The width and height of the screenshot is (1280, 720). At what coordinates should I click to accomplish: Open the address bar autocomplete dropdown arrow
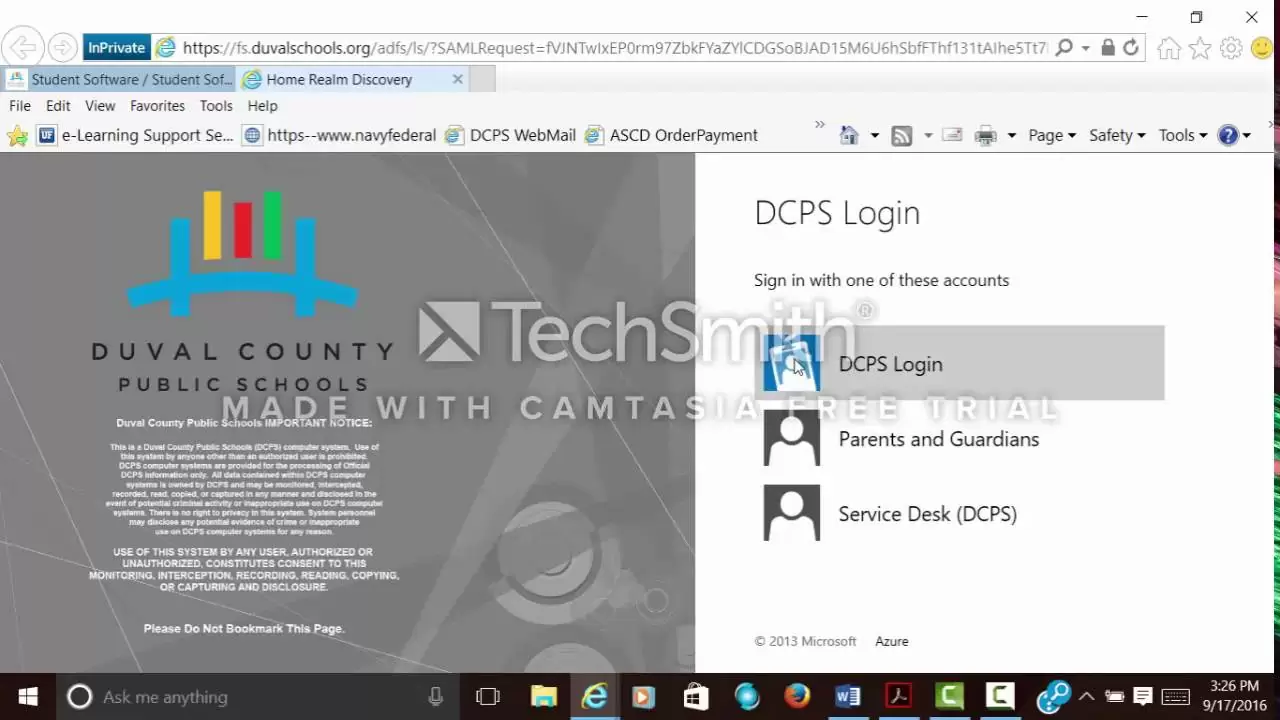tap(1085, 48)
